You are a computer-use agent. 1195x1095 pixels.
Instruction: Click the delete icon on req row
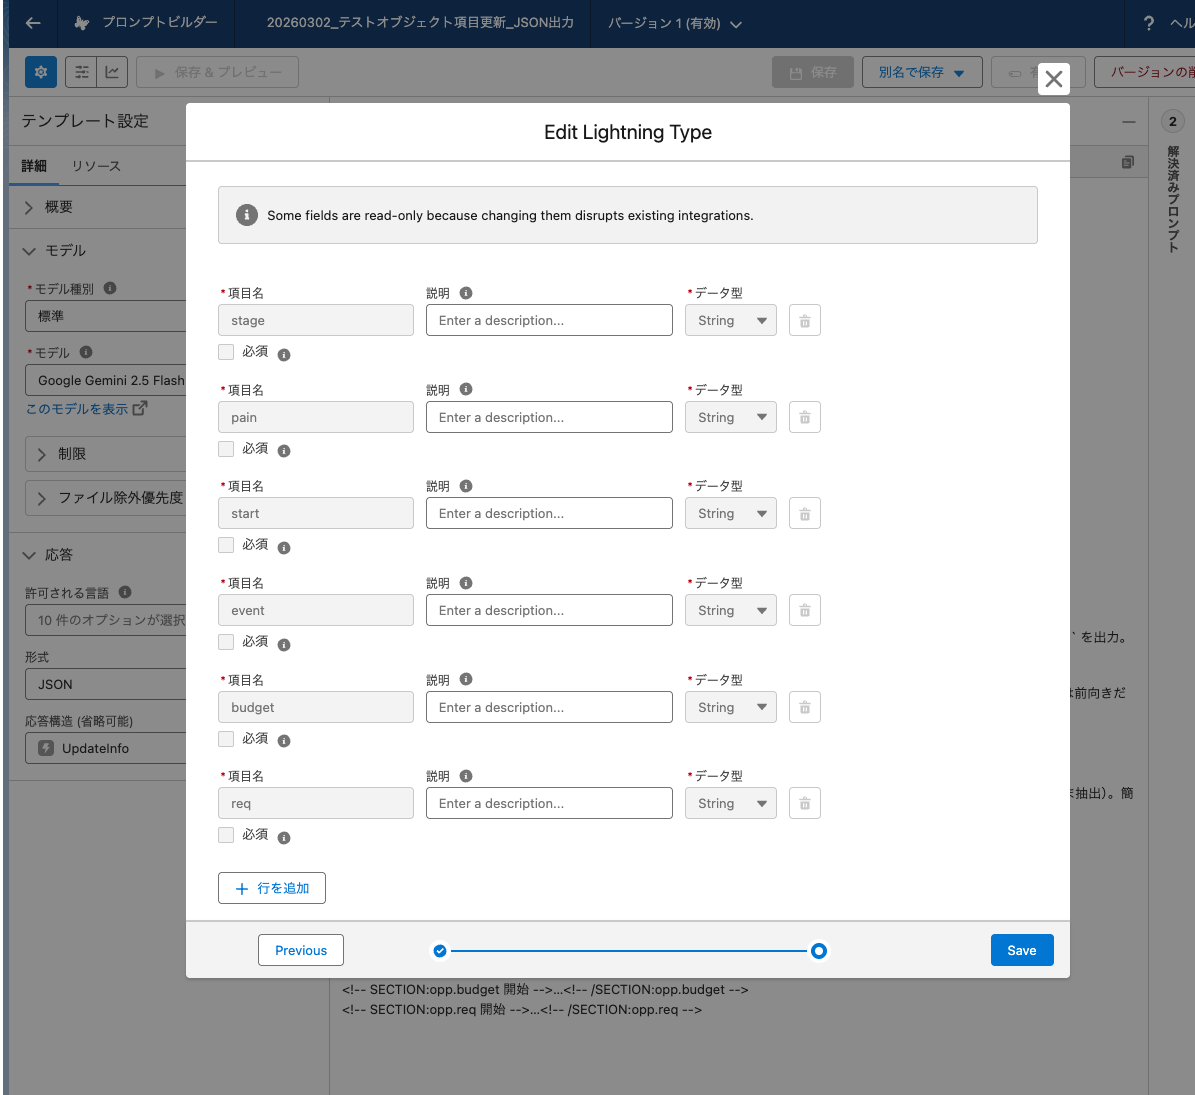coord(804,804)
